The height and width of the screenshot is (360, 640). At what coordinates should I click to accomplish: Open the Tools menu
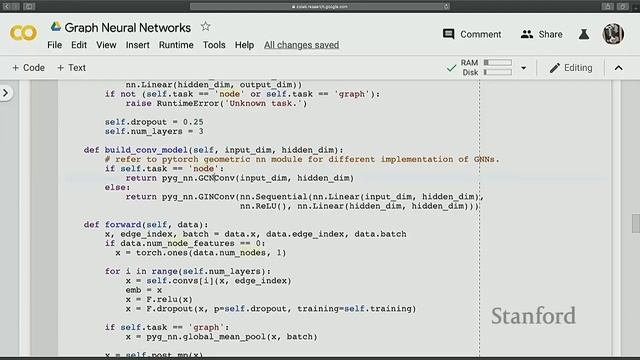click(x=214, y=45)
